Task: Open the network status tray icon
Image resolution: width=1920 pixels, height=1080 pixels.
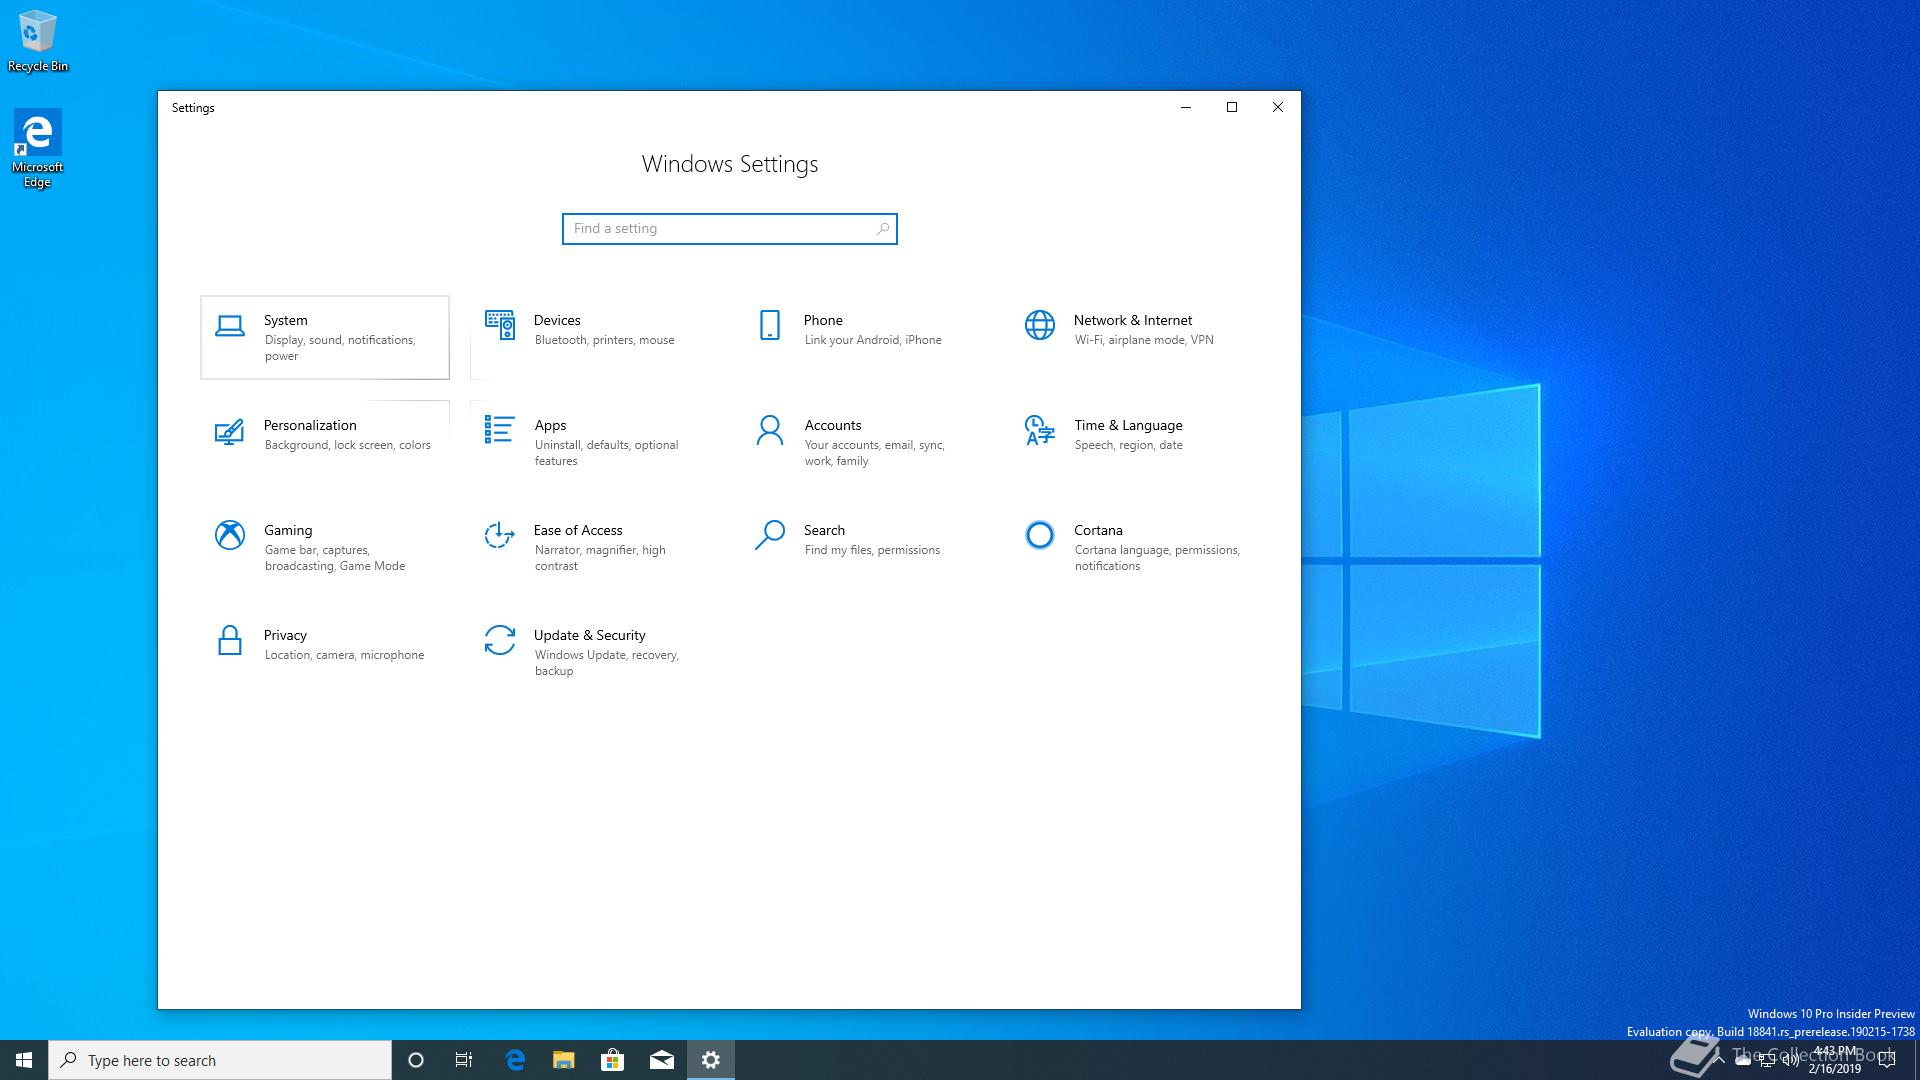Action: coord(1767,1061)
